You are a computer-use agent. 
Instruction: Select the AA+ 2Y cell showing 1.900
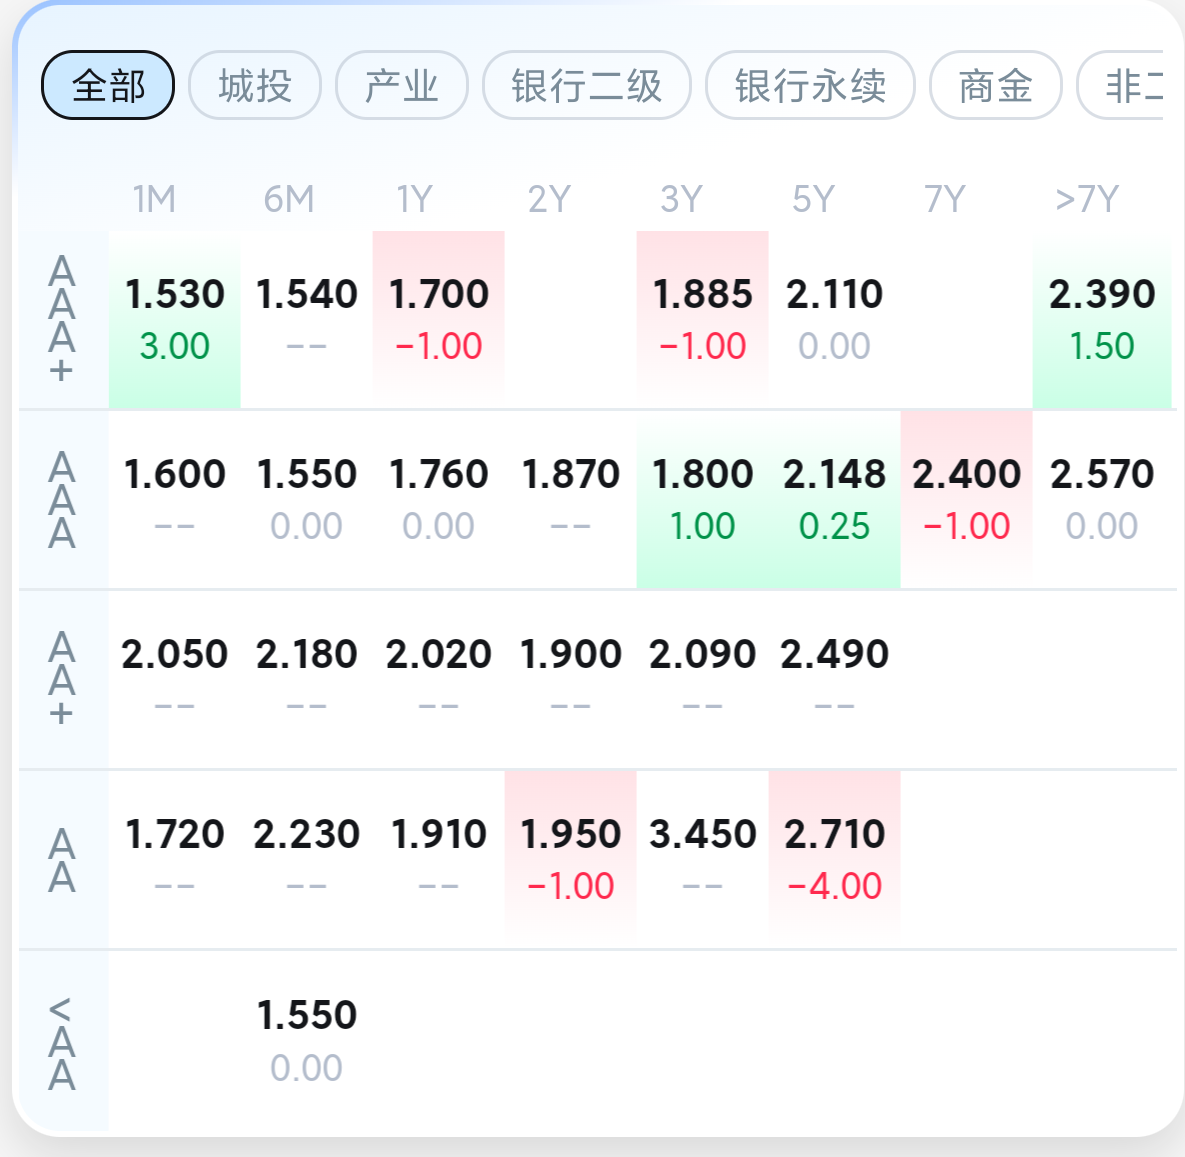pos(570,679)
